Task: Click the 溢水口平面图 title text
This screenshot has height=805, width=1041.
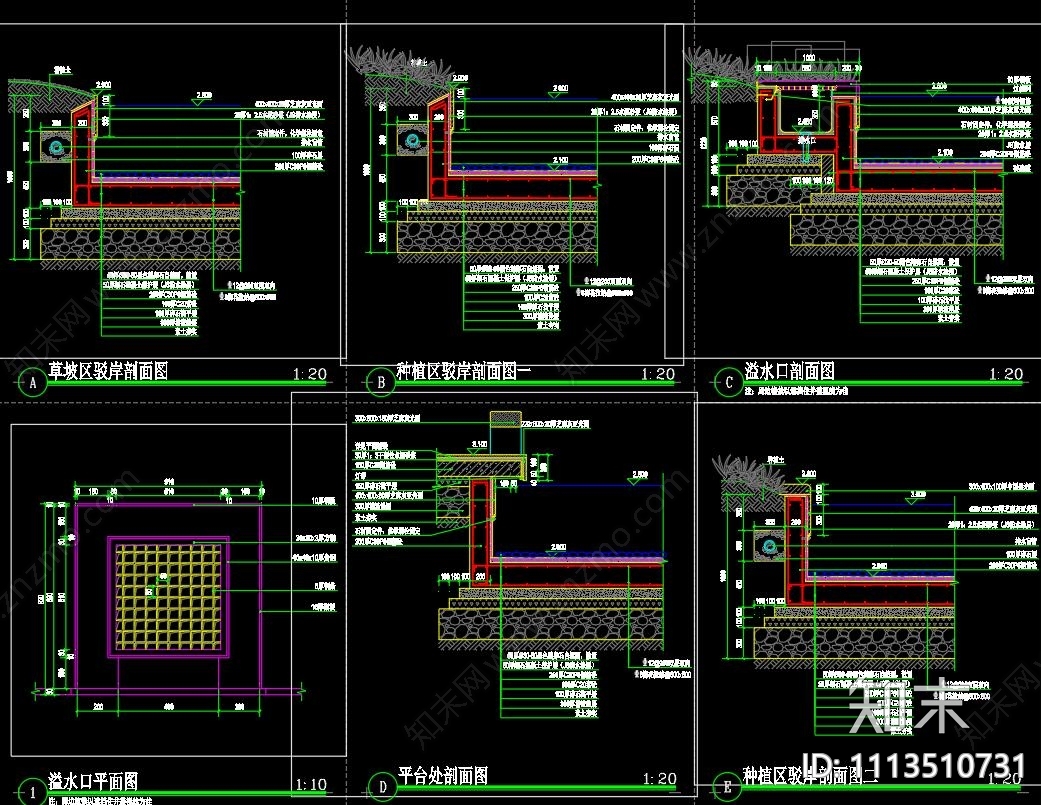Action: point(93,781)
